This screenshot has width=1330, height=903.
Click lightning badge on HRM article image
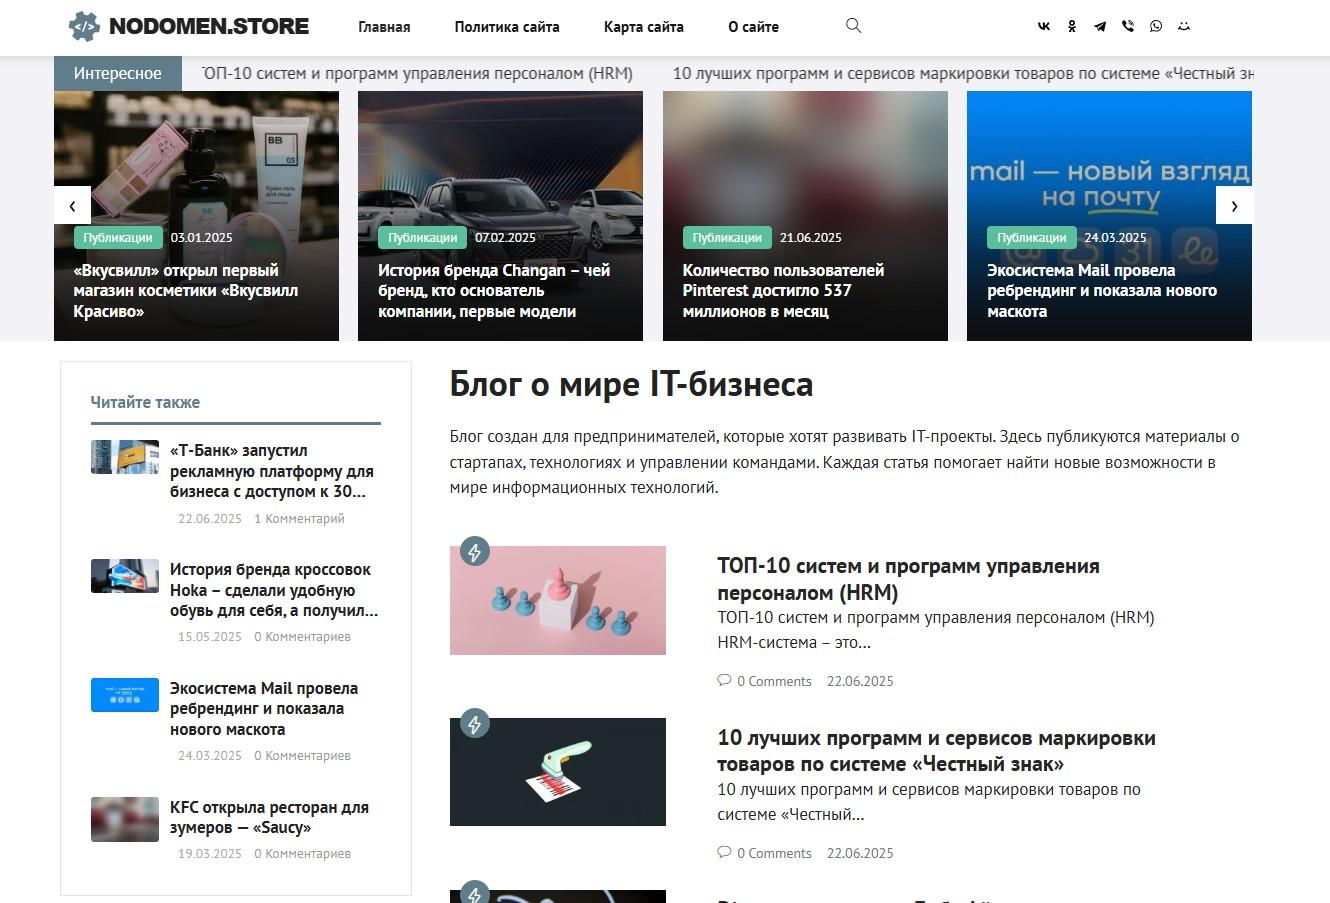tap(475, 551)
